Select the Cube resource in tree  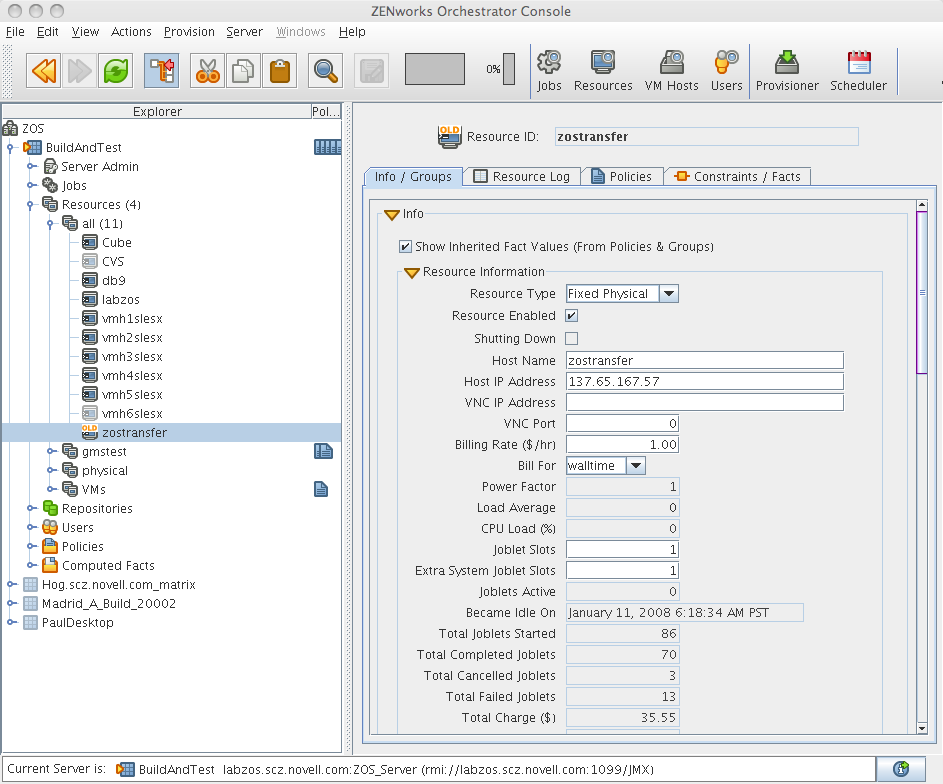pos(117,242)
